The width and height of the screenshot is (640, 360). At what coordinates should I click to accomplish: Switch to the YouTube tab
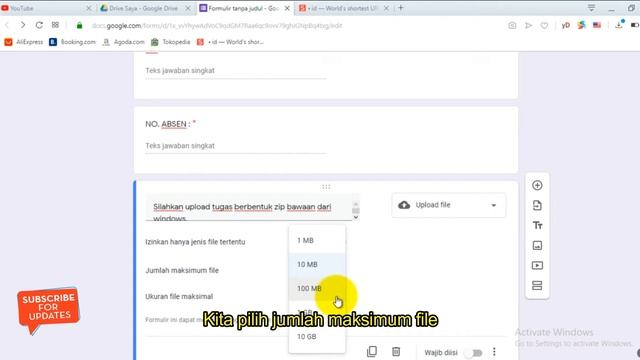coord(47,8)
